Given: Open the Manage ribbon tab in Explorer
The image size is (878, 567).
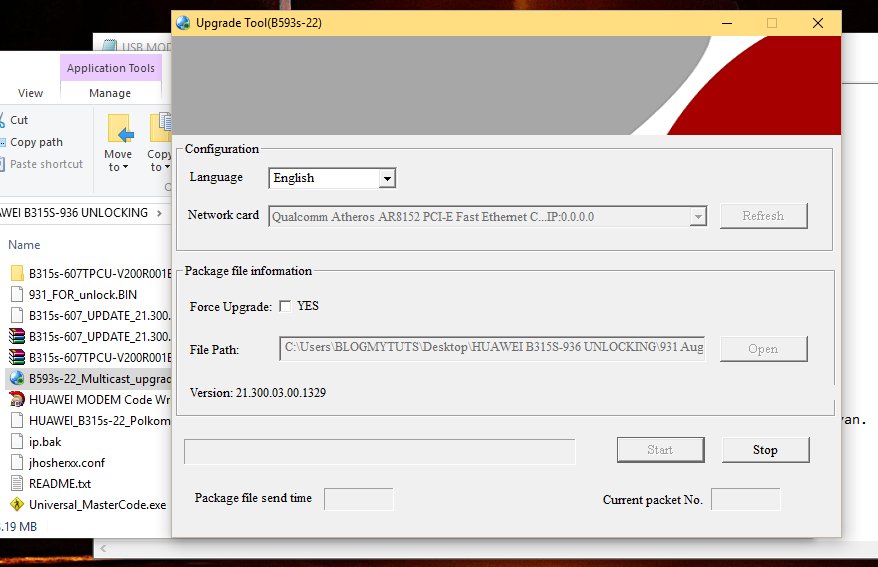Looking at the screenshot, I should tap(110, 93).
